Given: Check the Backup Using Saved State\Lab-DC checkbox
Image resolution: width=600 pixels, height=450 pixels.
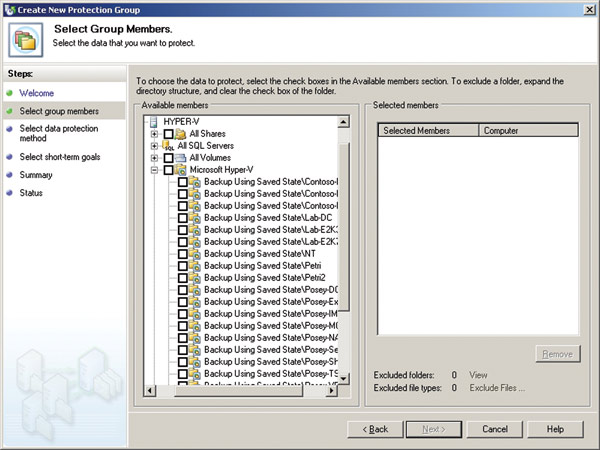Looking at the screenshot, I should 183,218.
